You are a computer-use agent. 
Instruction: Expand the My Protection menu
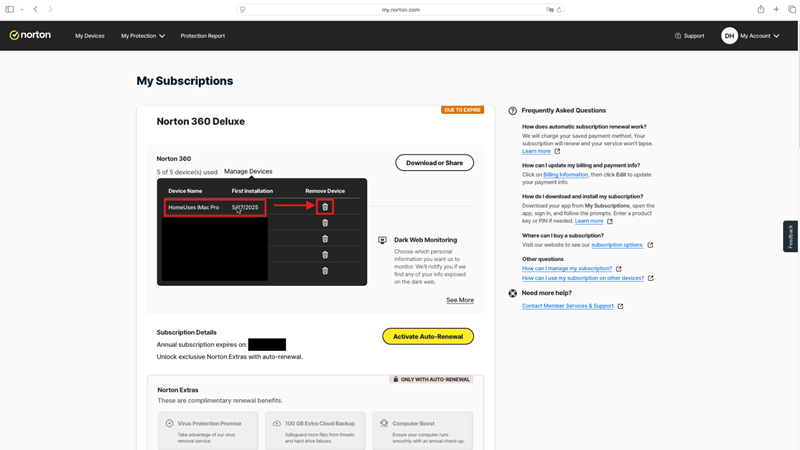coord(143,36)
